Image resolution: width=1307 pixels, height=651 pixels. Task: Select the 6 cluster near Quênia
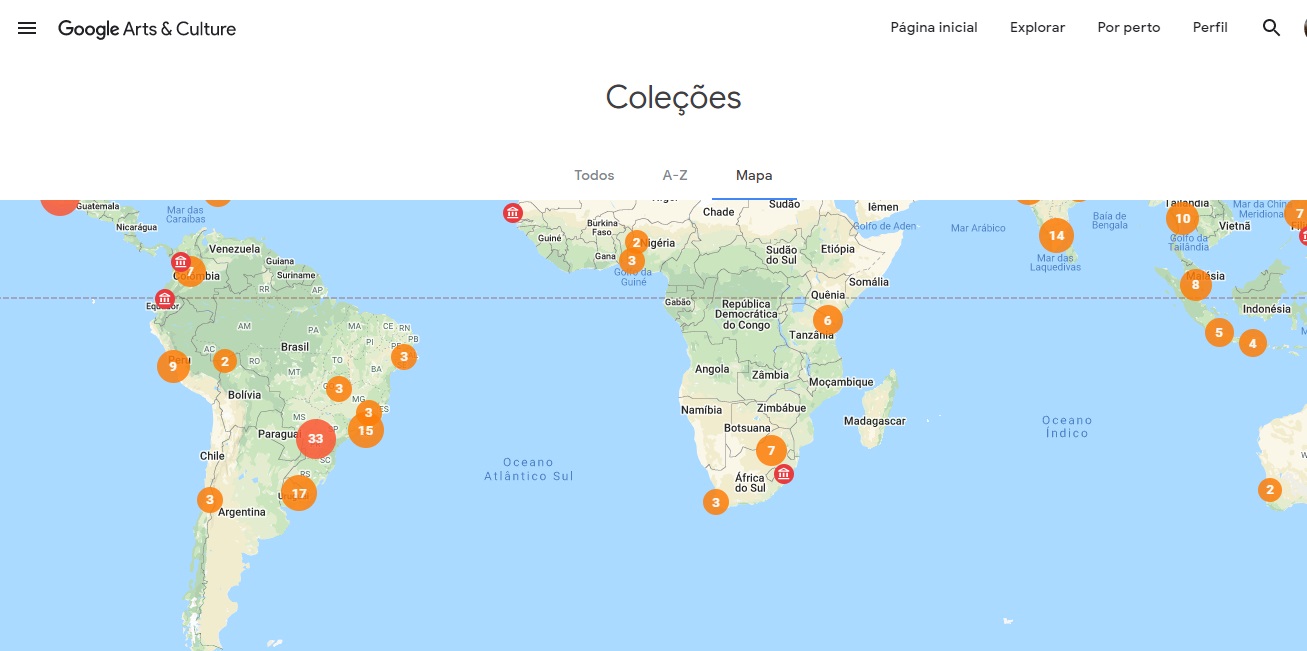point(827,320)
